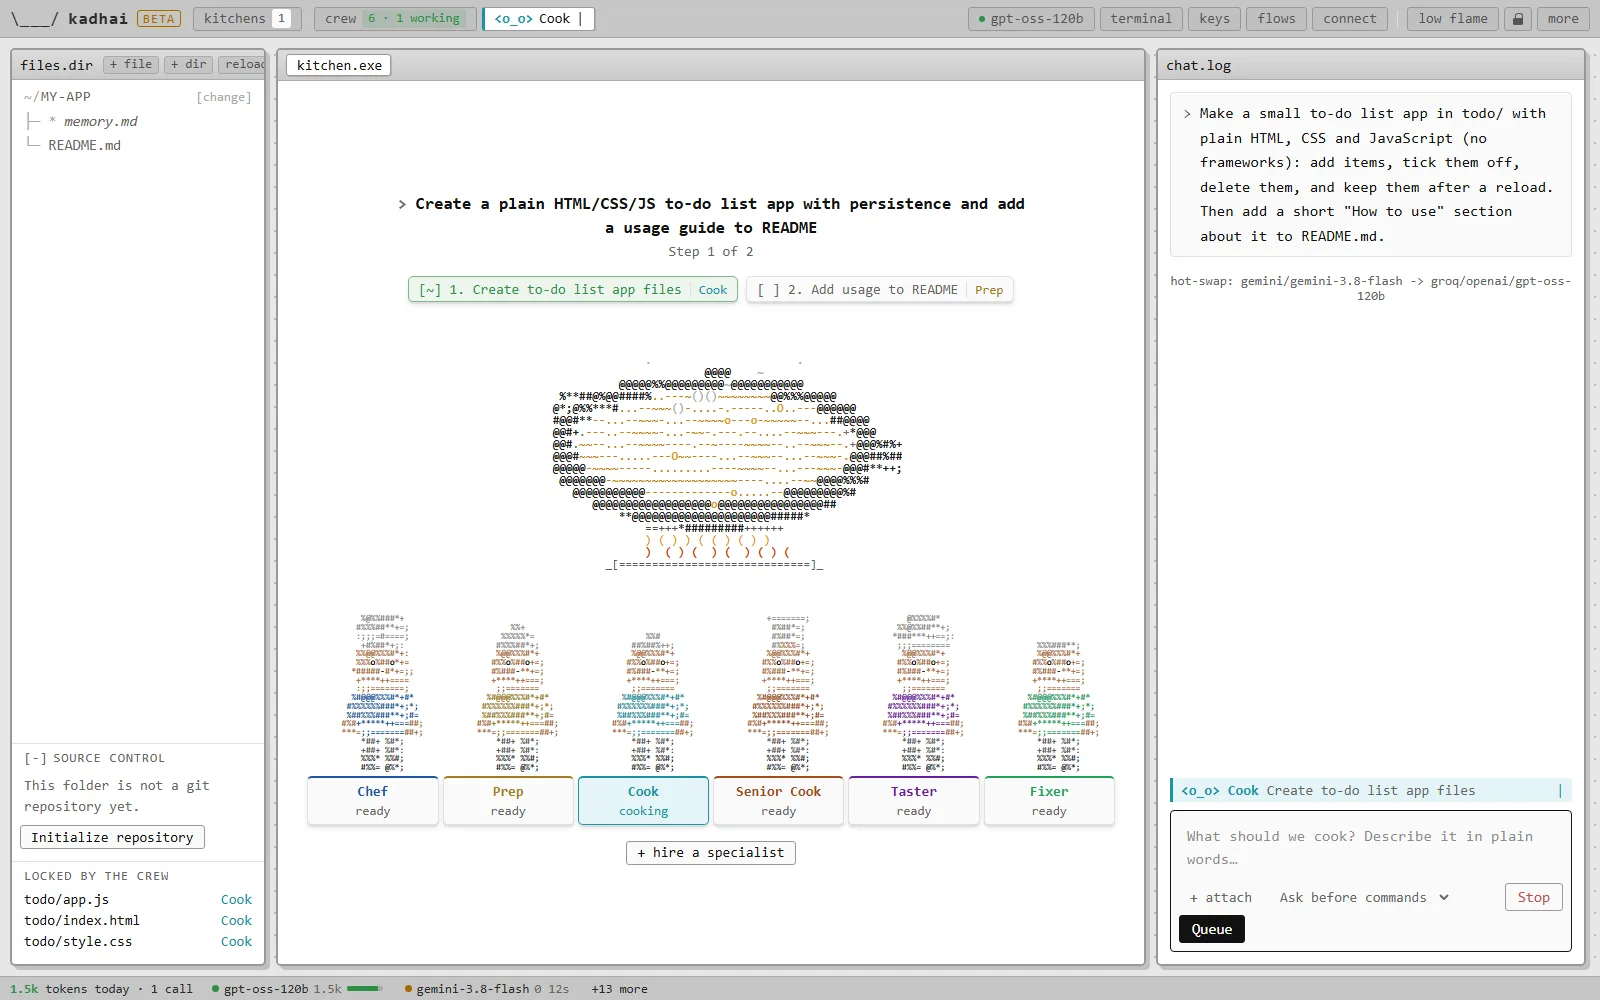The width and height of the screenshot is (1600, 1000).
Task: Click the kadhai logo
Action: pos(69,19)
